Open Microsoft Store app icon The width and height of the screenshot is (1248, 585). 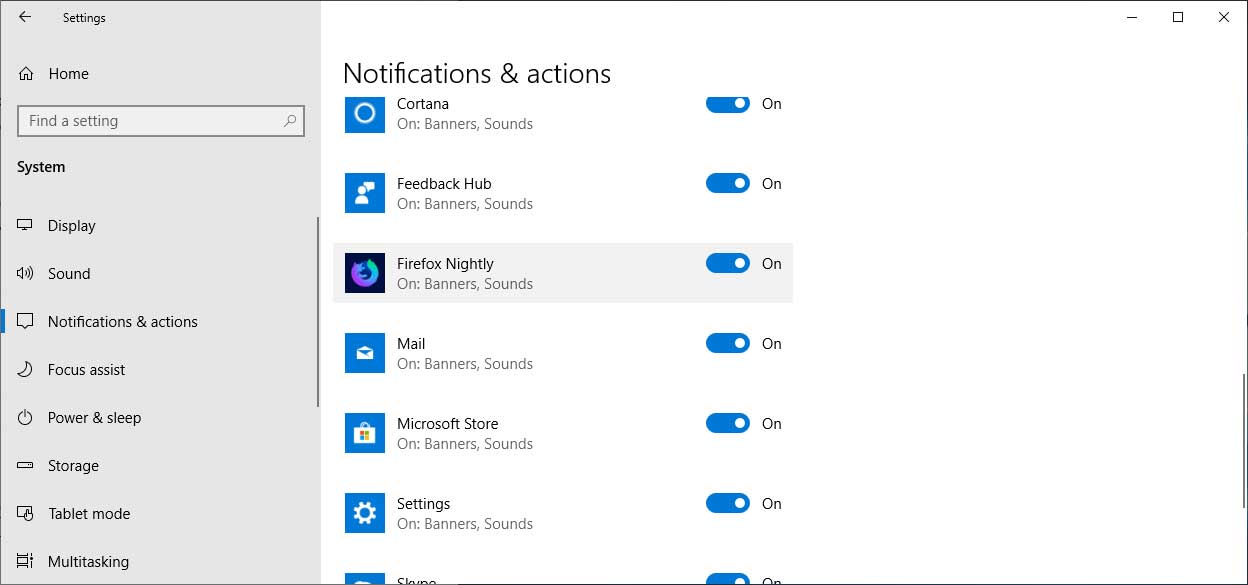[365, 433]
